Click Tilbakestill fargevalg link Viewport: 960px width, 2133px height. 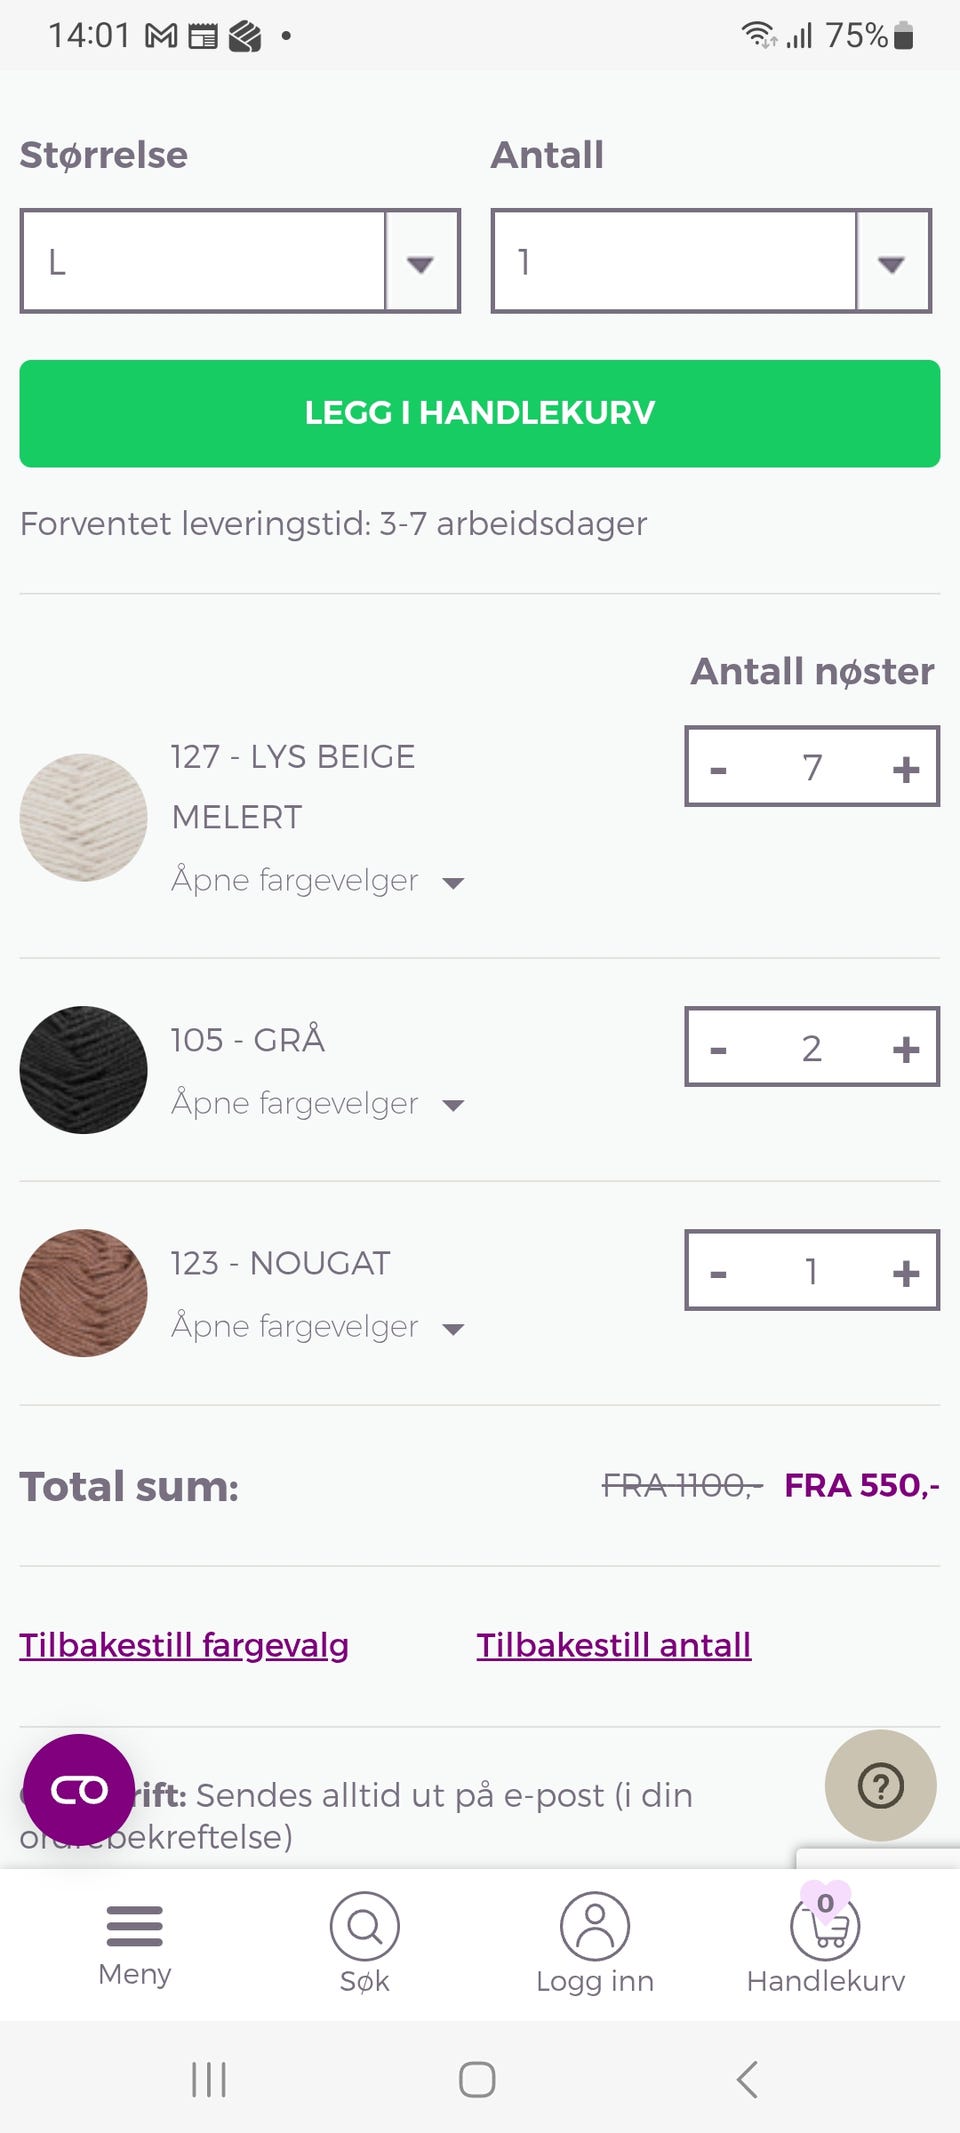[184, 1645]
